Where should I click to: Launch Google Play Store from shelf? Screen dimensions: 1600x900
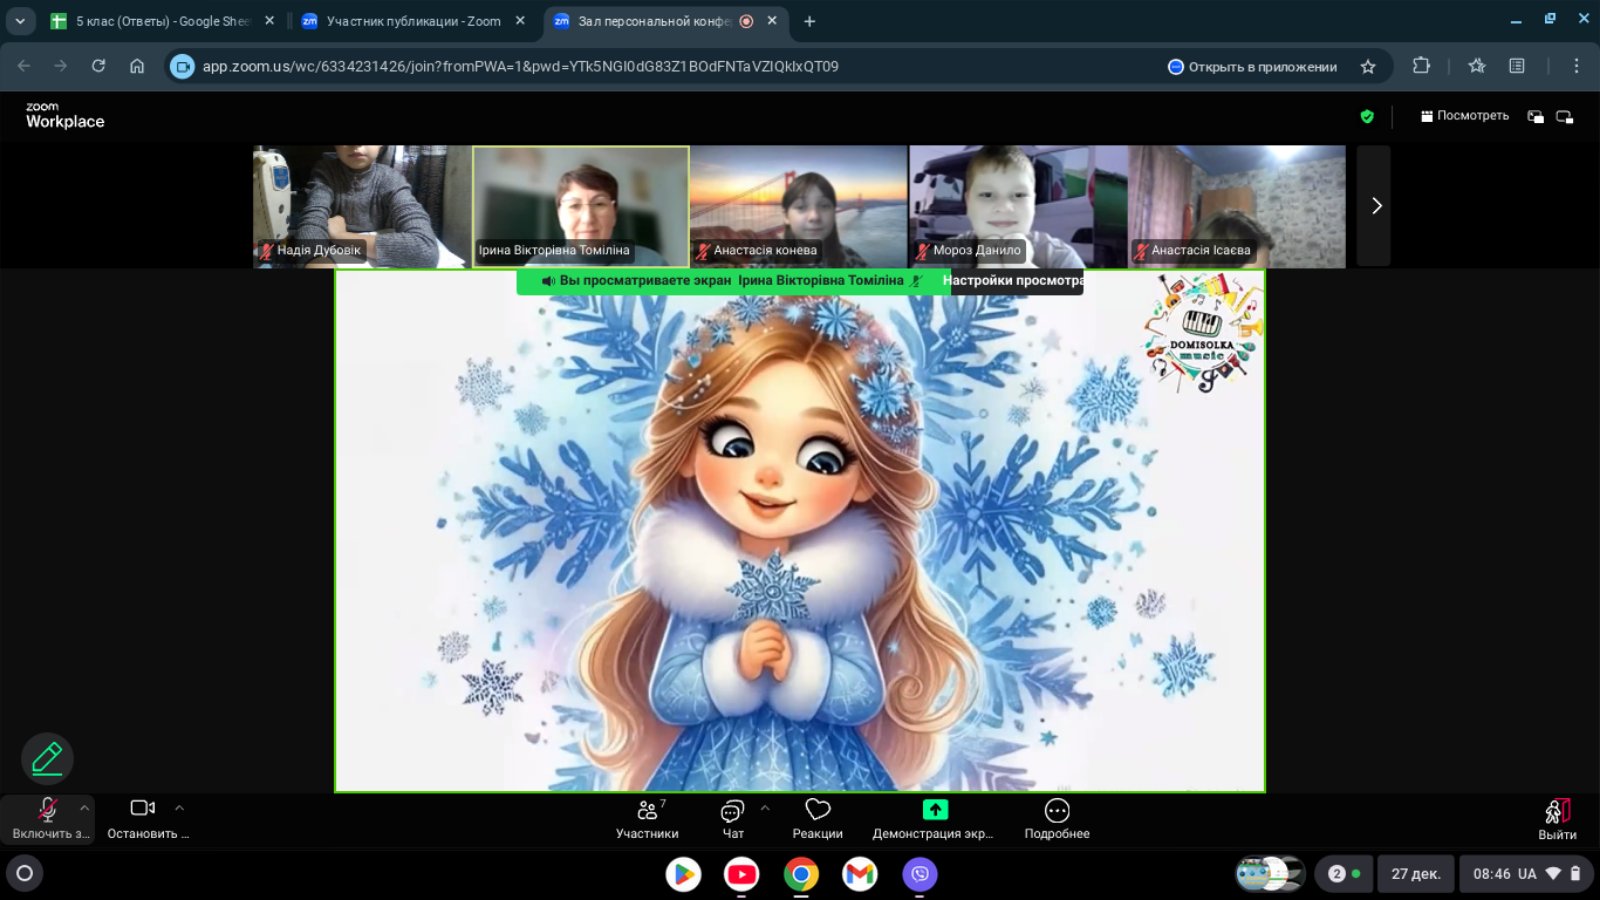tap(683, 874)
